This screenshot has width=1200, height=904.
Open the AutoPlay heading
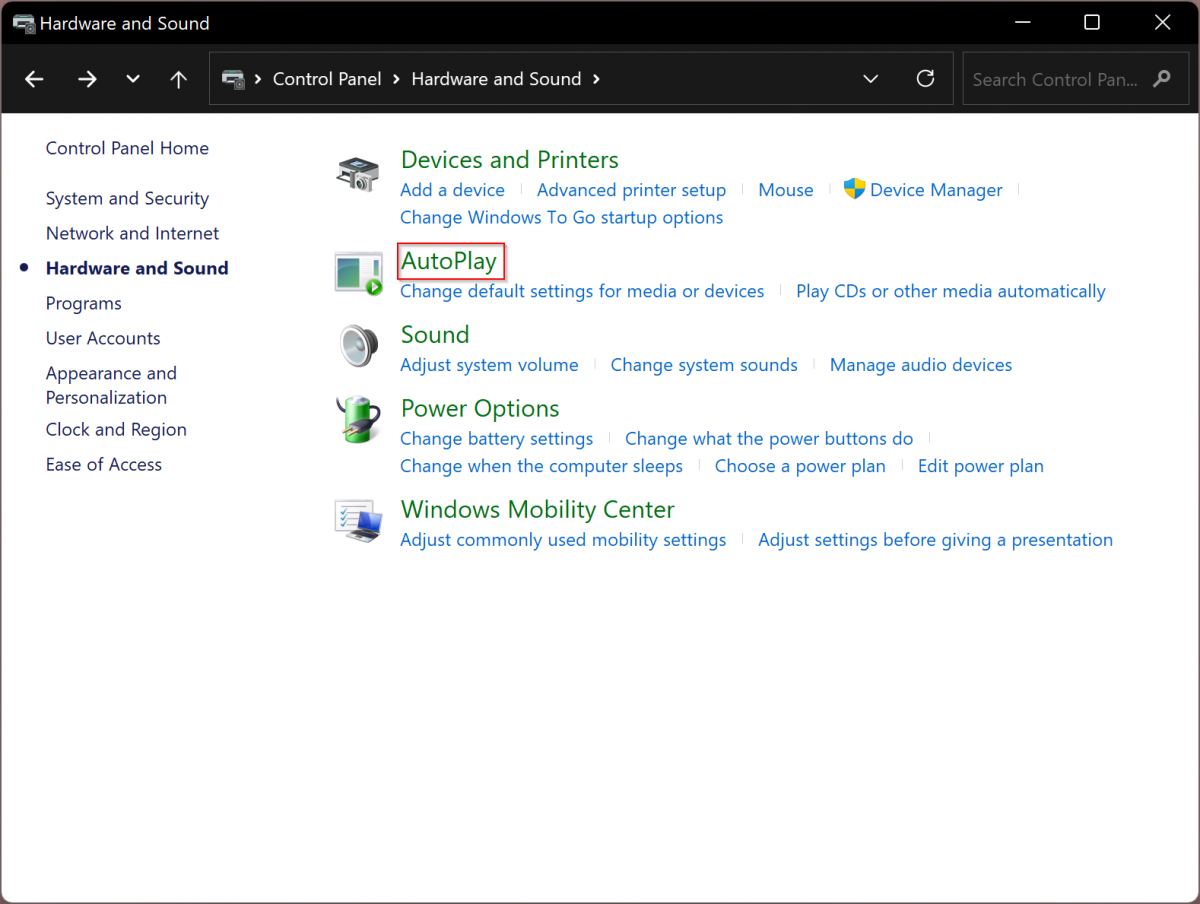(x=449, y=262)
